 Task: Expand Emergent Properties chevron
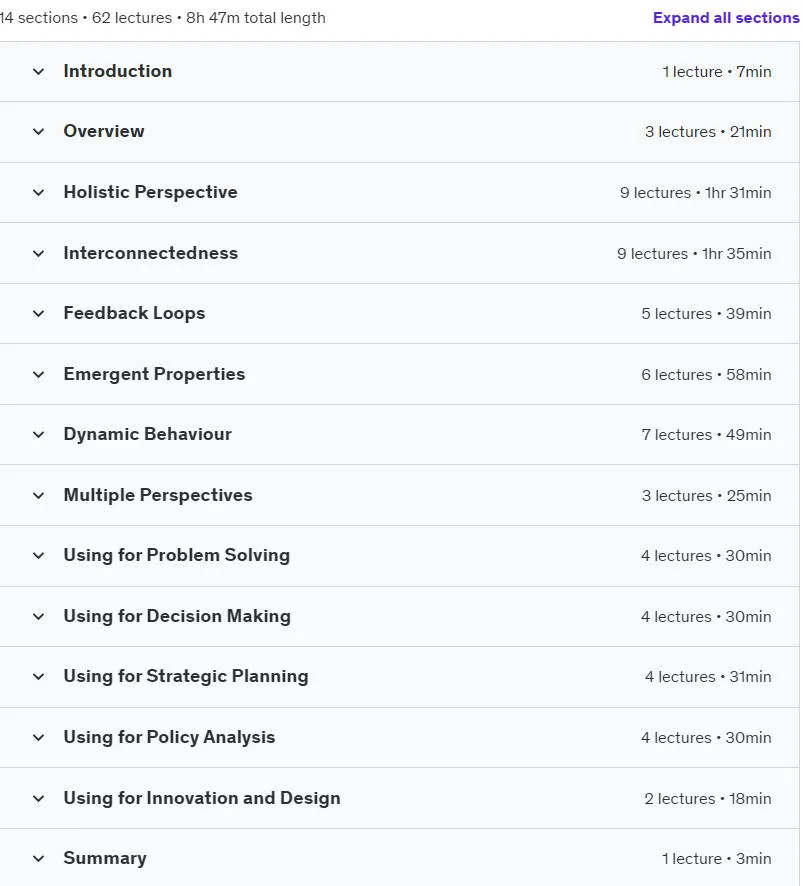coord(38,375)
